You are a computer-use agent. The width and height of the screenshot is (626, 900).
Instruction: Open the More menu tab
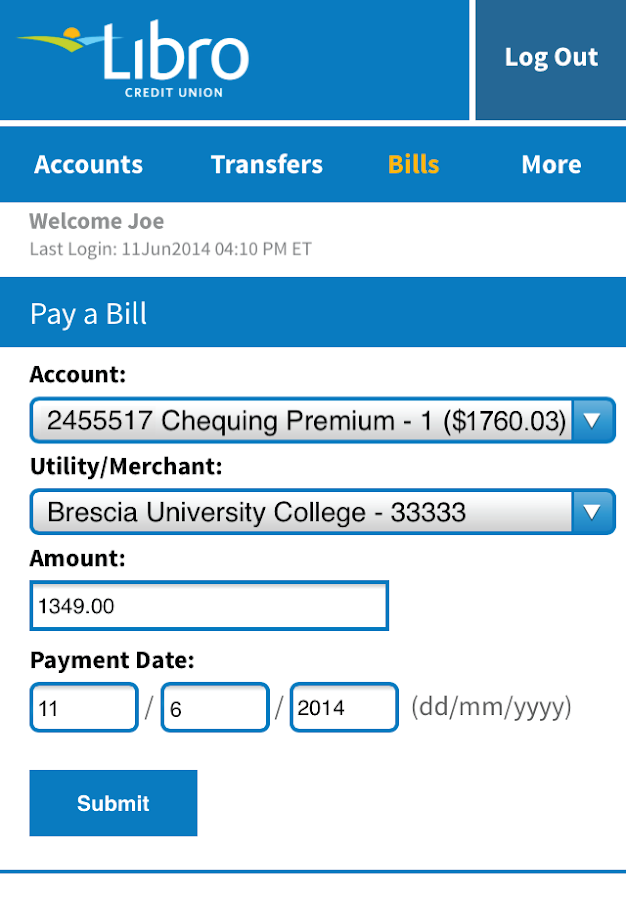point(551,165)
